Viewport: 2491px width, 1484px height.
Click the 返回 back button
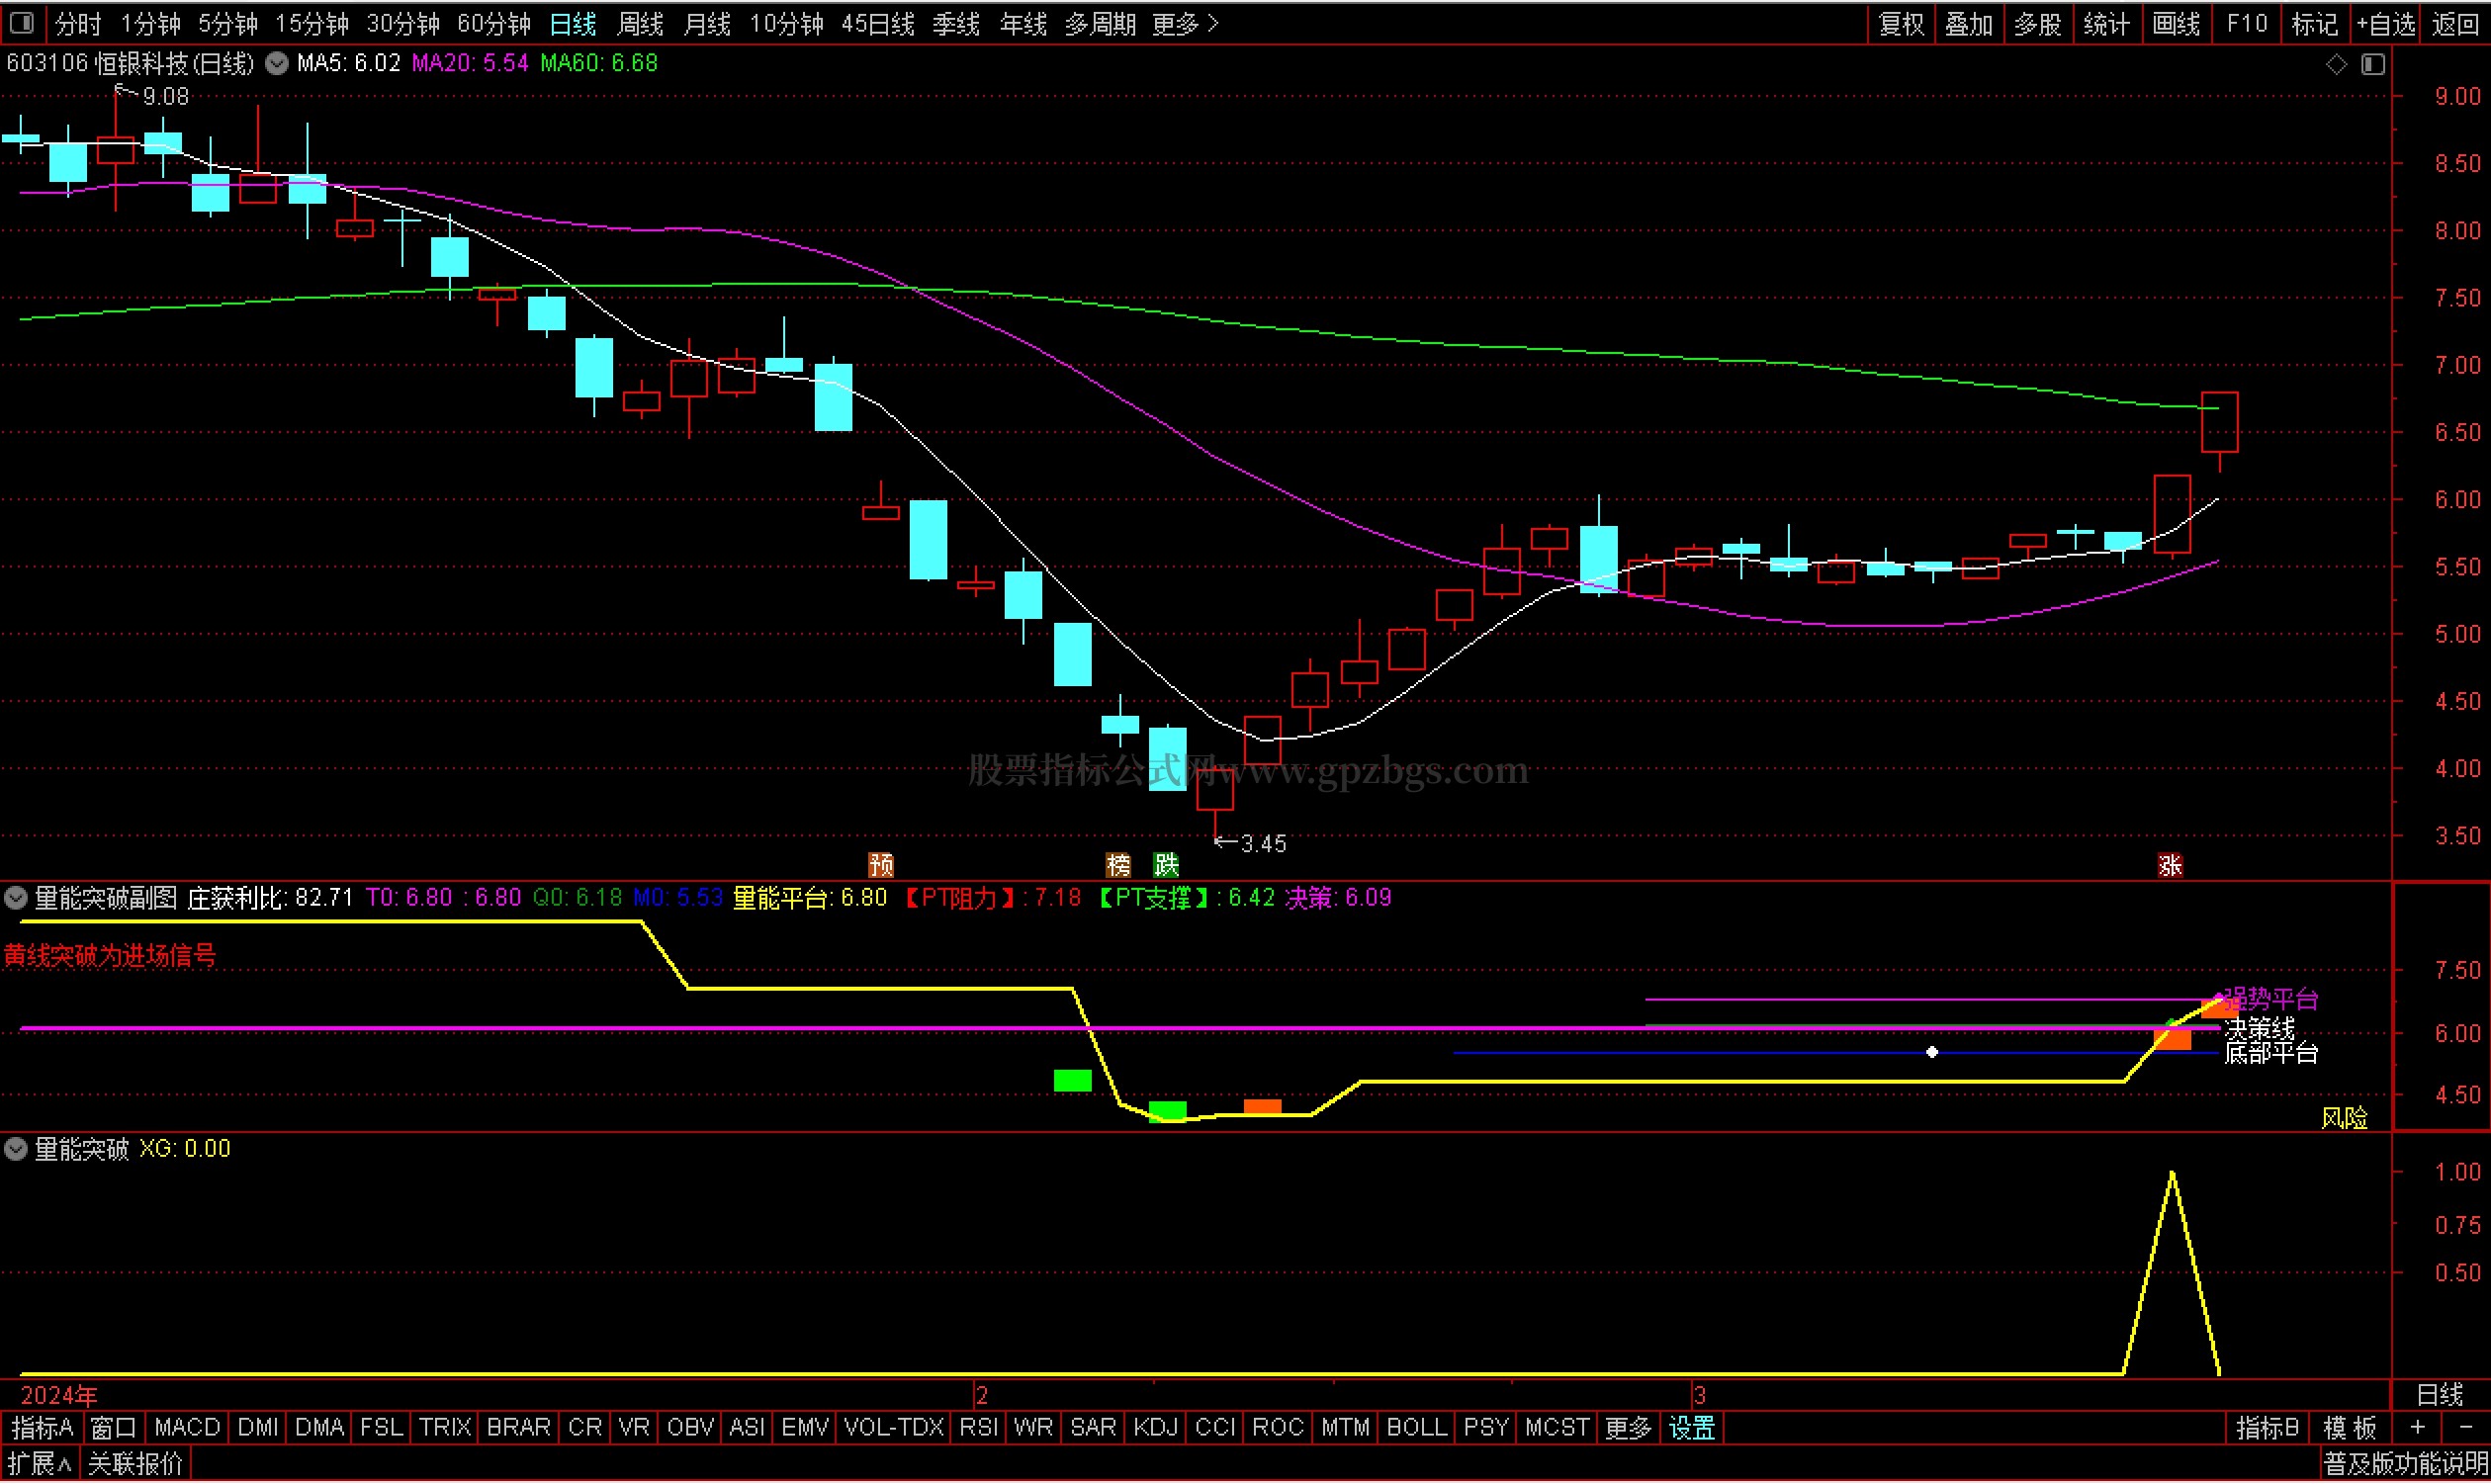pos(2455,23)
